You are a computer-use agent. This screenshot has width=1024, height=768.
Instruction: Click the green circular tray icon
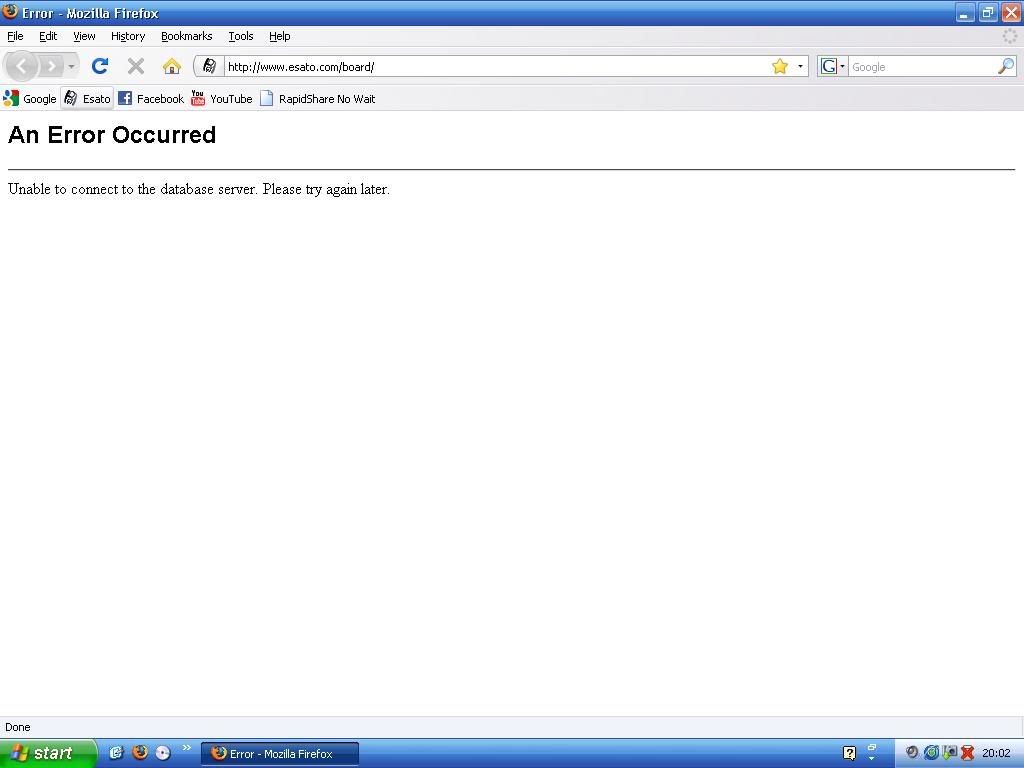pyautogui.click(x=931, y=753)
